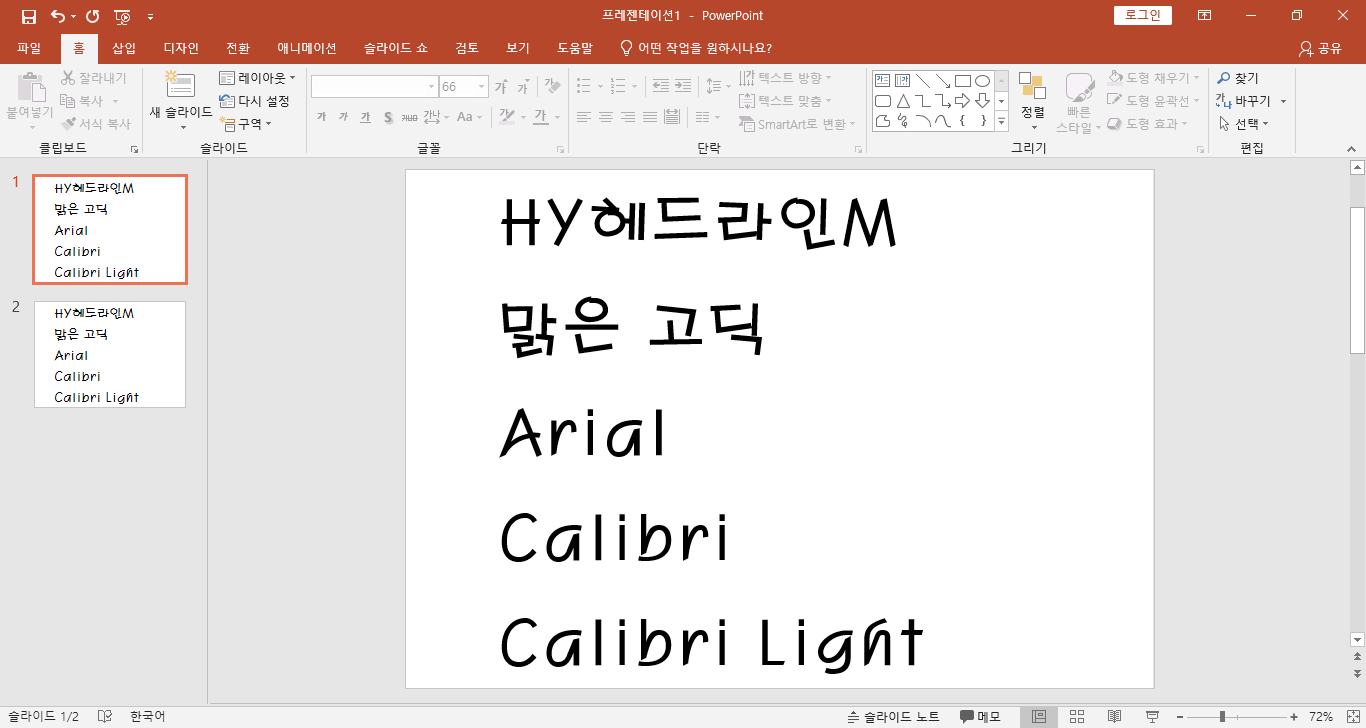Switch to the Design (디자인) tab
This screenshot has width=1366, height=728.
181,48
